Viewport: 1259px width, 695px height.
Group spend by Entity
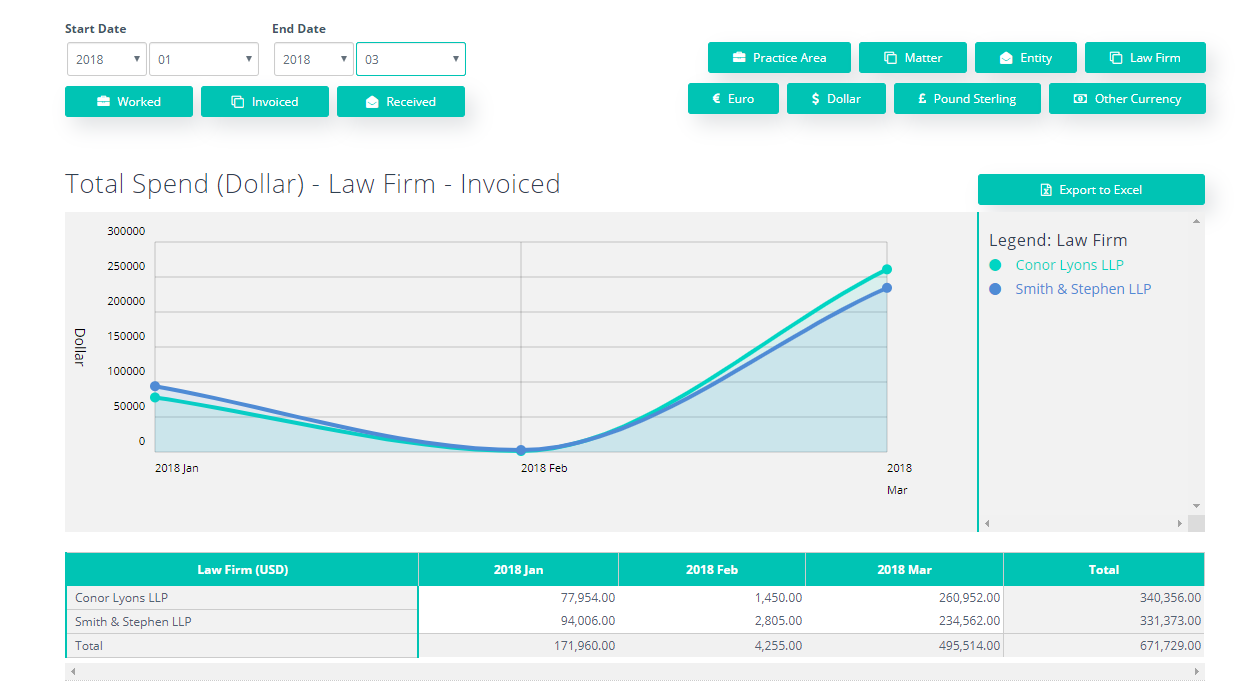click(x=1025, y=57)
